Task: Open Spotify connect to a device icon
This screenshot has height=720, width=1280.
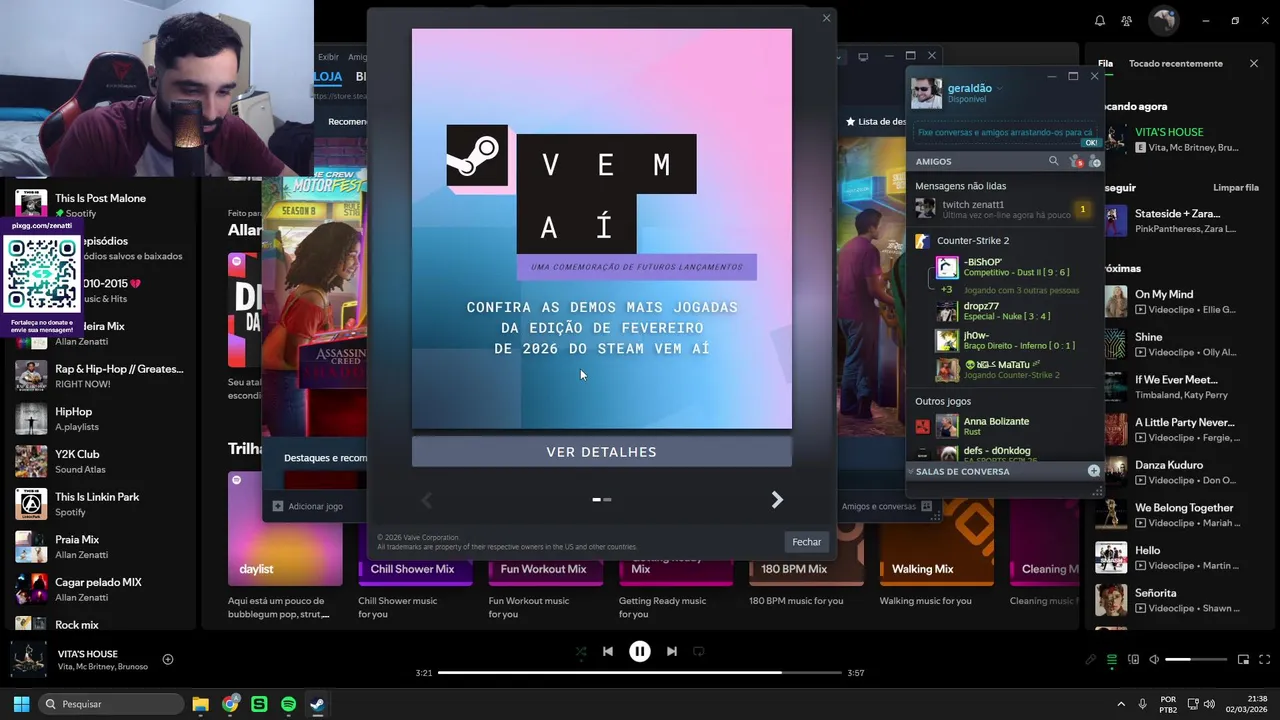Action: tap(1133, 660)
